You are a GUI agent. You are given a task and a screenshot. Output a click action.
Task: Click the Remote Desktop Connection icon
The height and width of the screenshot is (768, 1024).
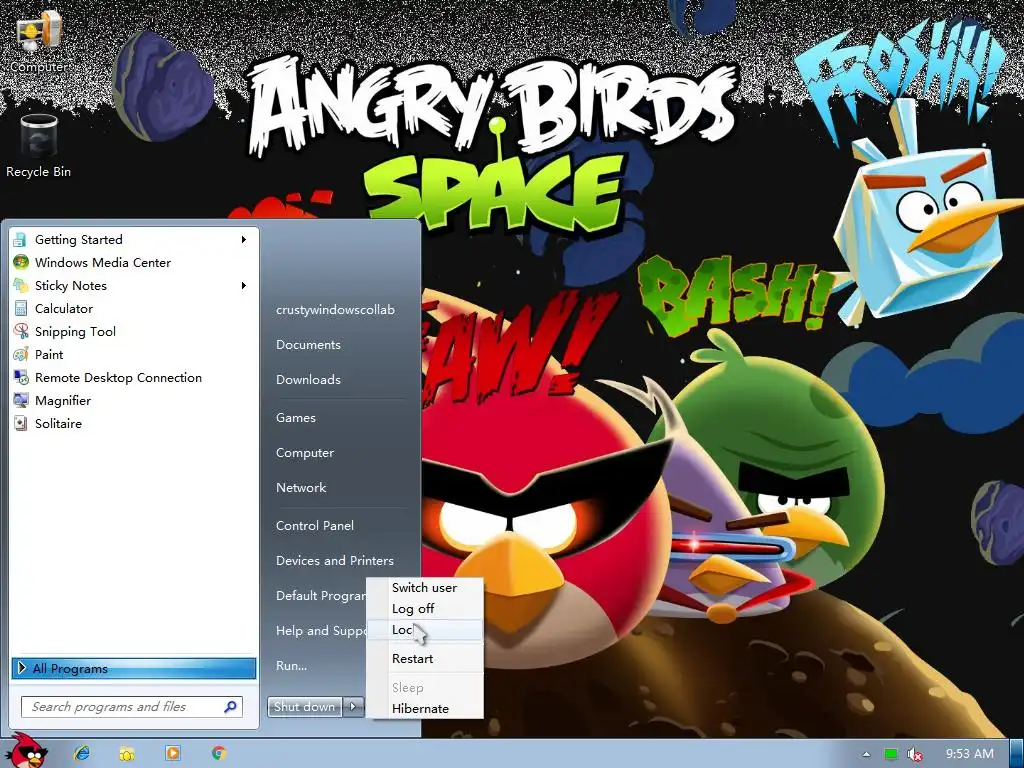(x=21, y=377)
